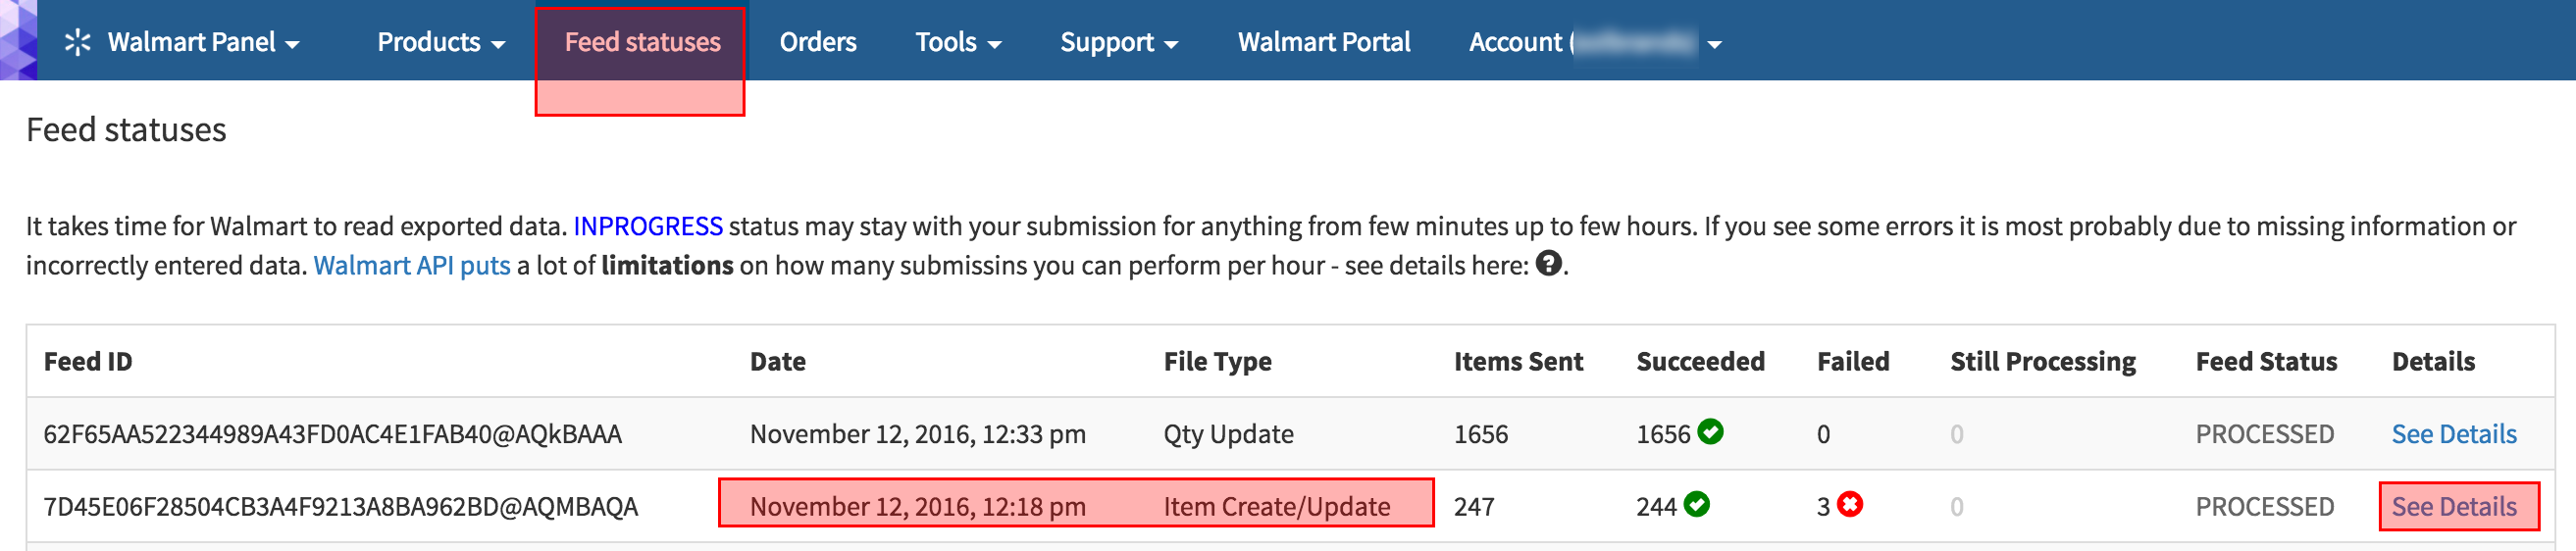Screen dimensions: 2576x551
Task: Open the Walmart Portal menu item
Action: click(x=1324, y=42)
